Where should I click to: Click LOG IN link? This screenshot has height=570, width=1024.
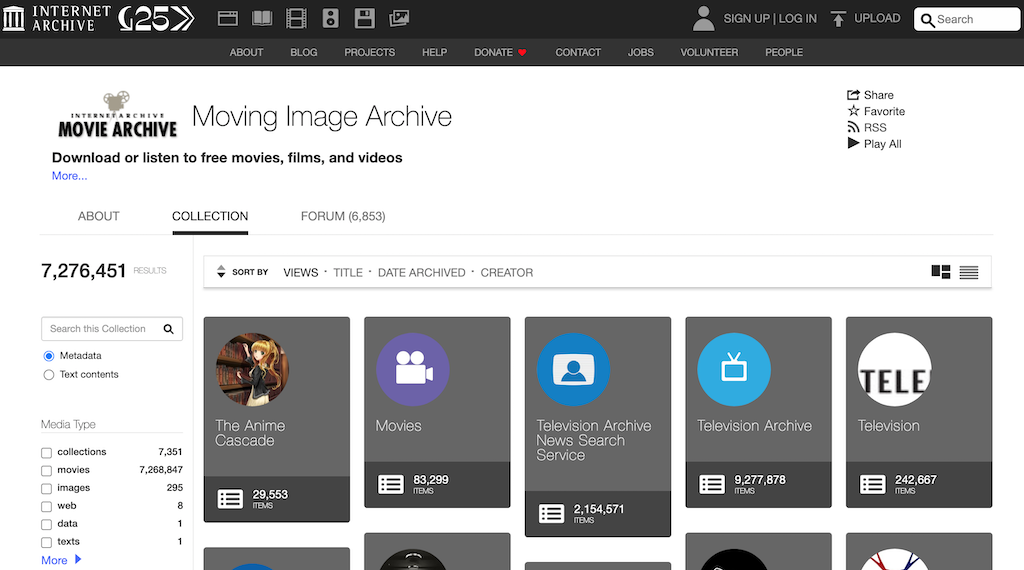[x=797, y=19]
